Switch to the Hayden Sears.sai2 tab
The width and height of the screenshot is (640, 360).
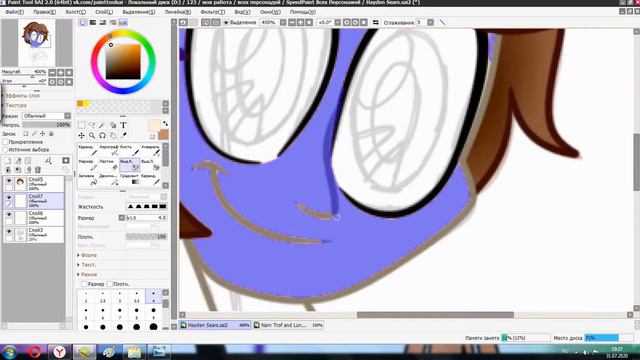215,325
